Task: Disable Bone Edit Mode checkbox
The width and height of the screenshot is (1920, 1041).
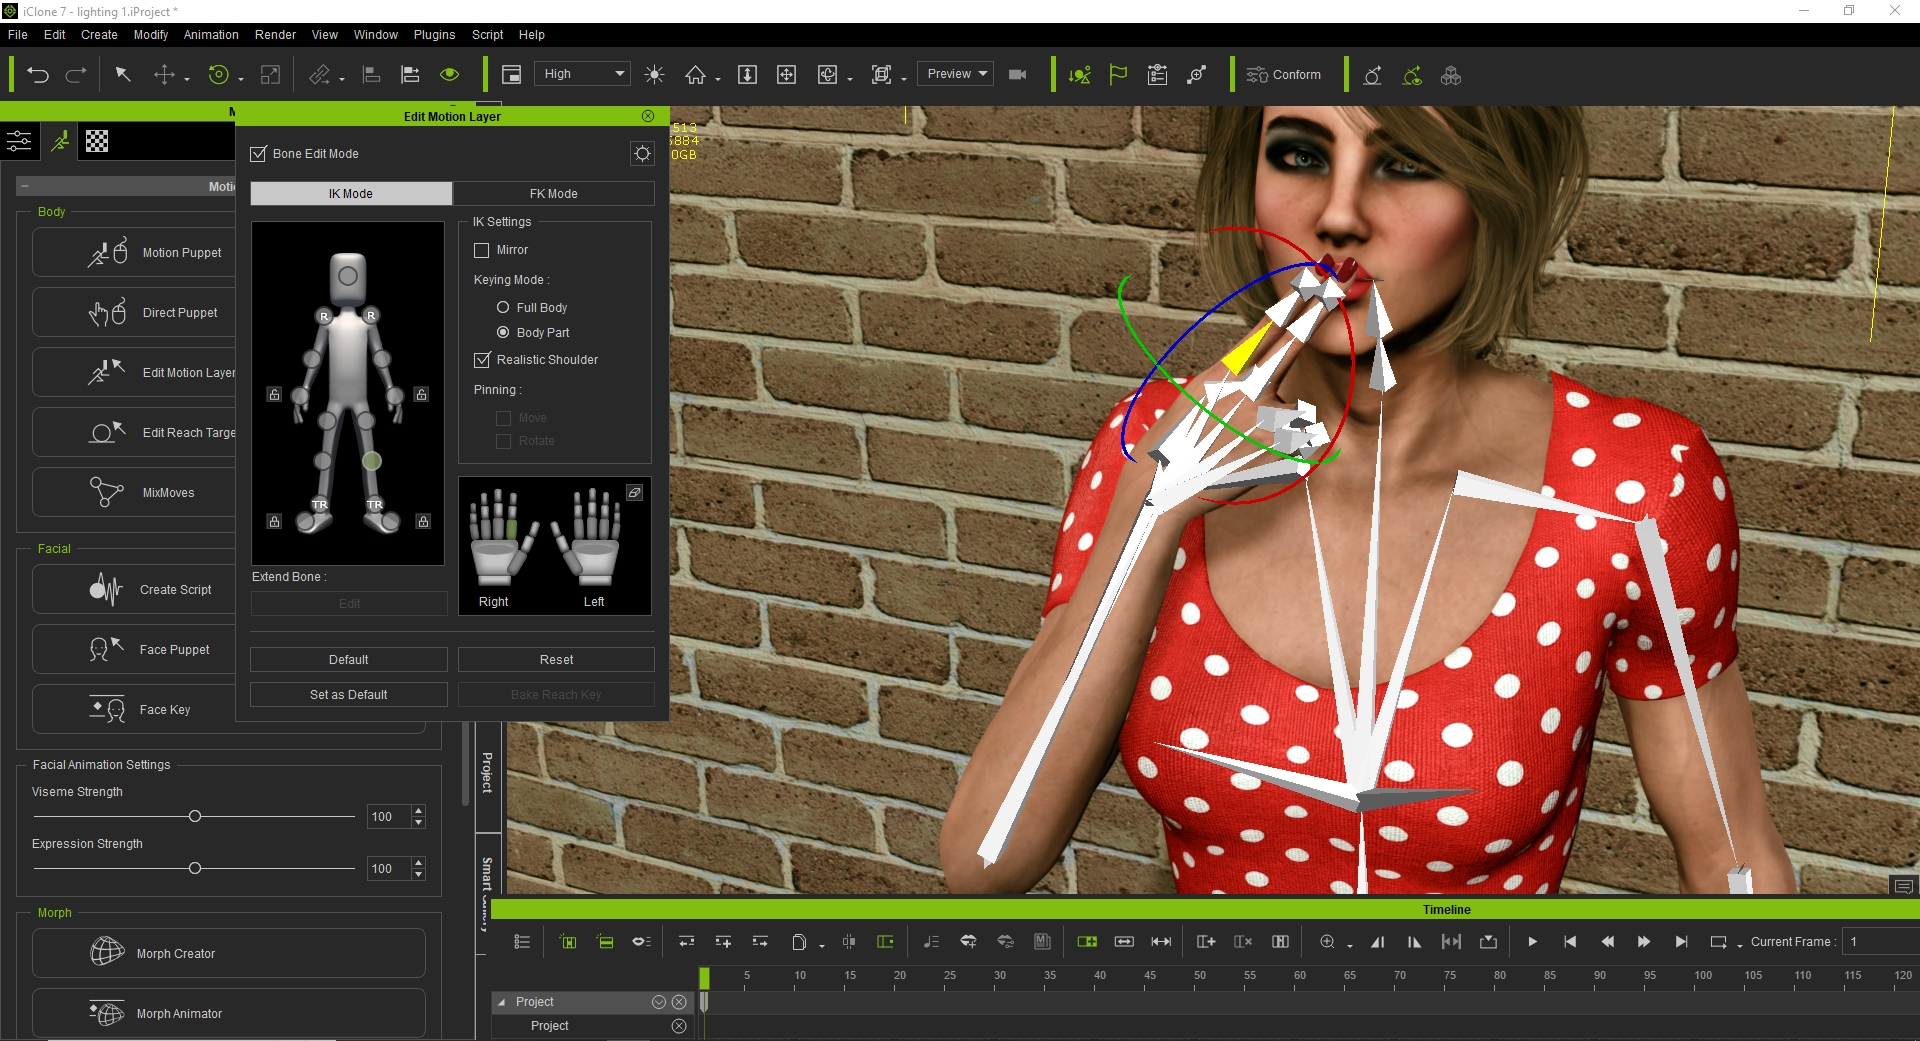Action: pos(258,153)
